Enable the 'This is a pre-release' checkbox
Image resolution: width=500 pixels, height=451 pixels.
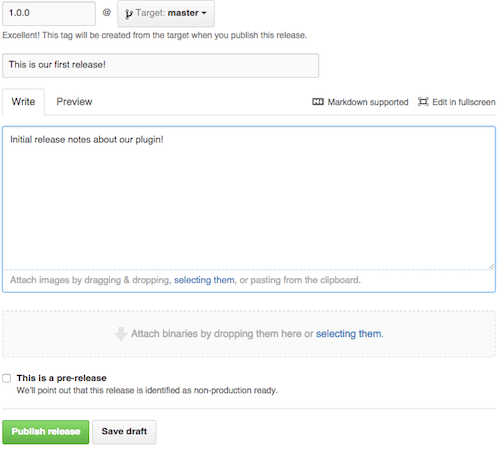click(x=7, y=378)
